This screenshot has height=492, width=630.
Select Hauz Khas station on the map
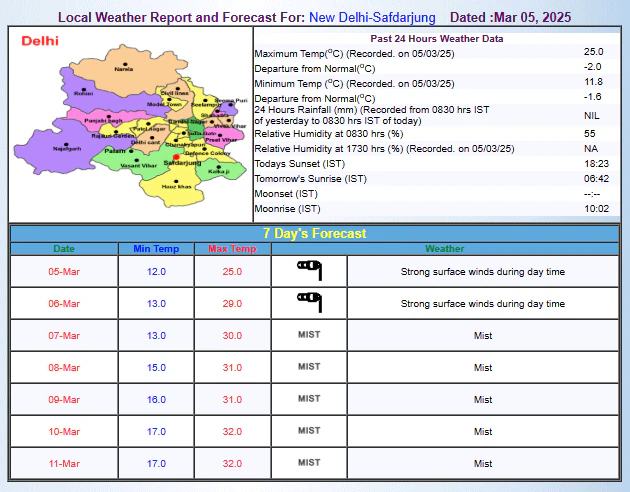pyautogui.click(x=175, y=181)
